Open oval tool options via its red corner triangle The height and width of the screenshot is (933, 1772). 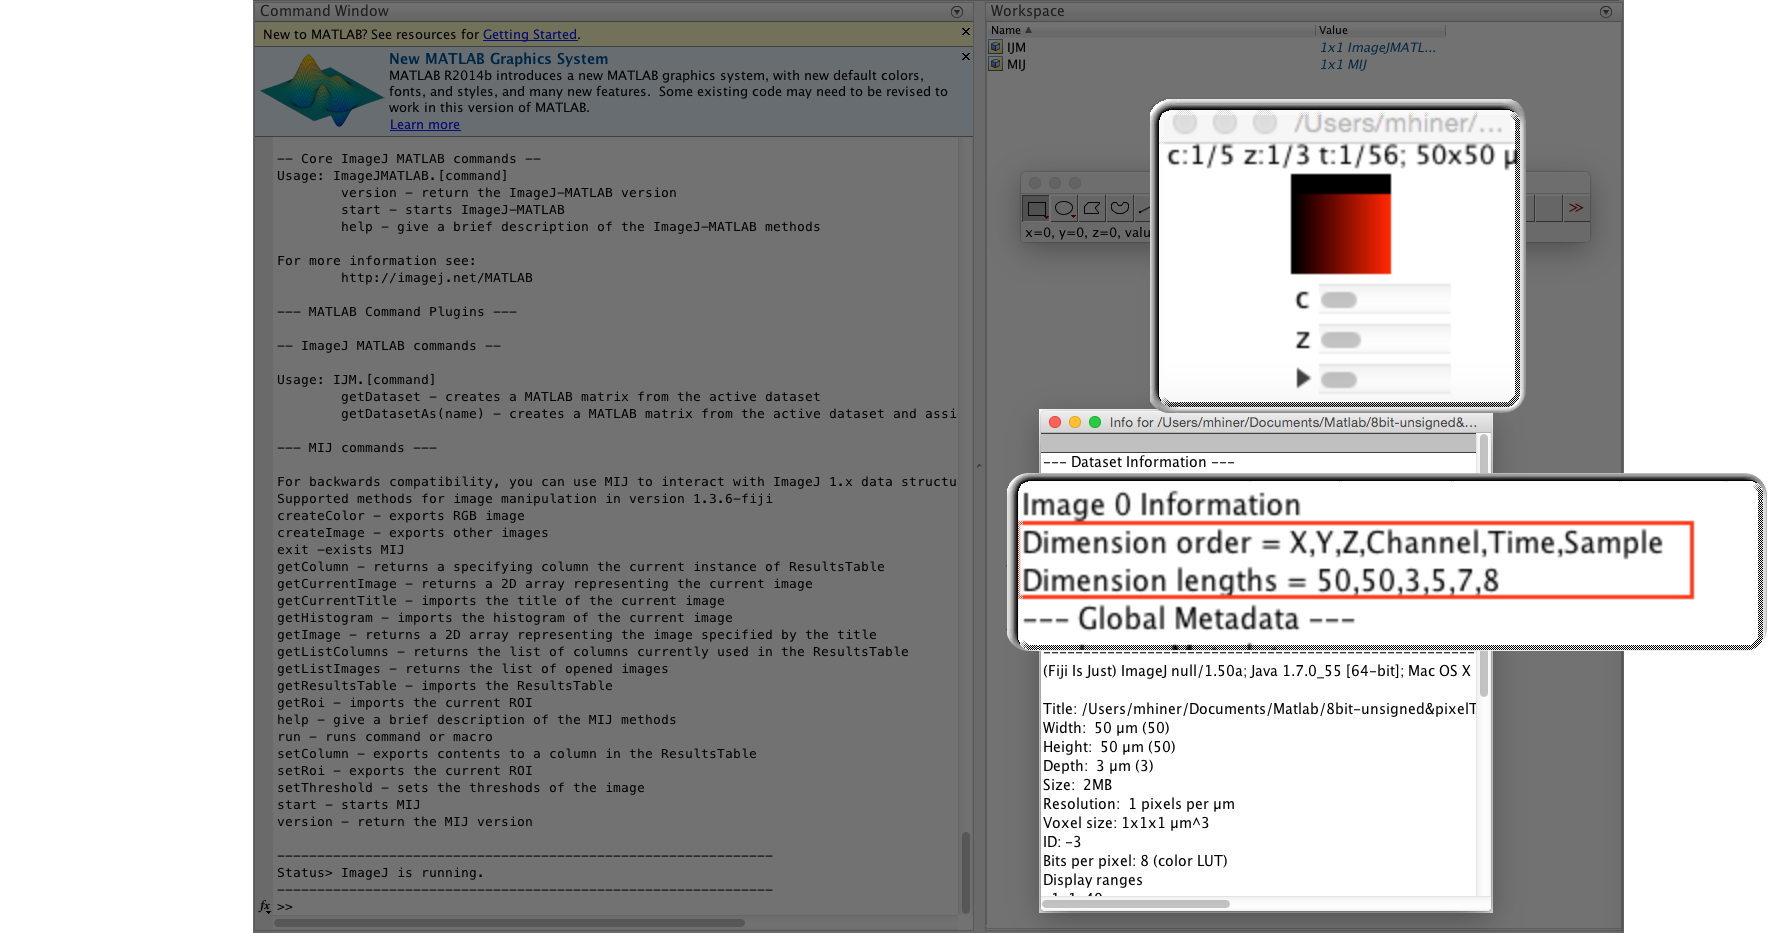pyautogui.click(x=1073, y=217)
